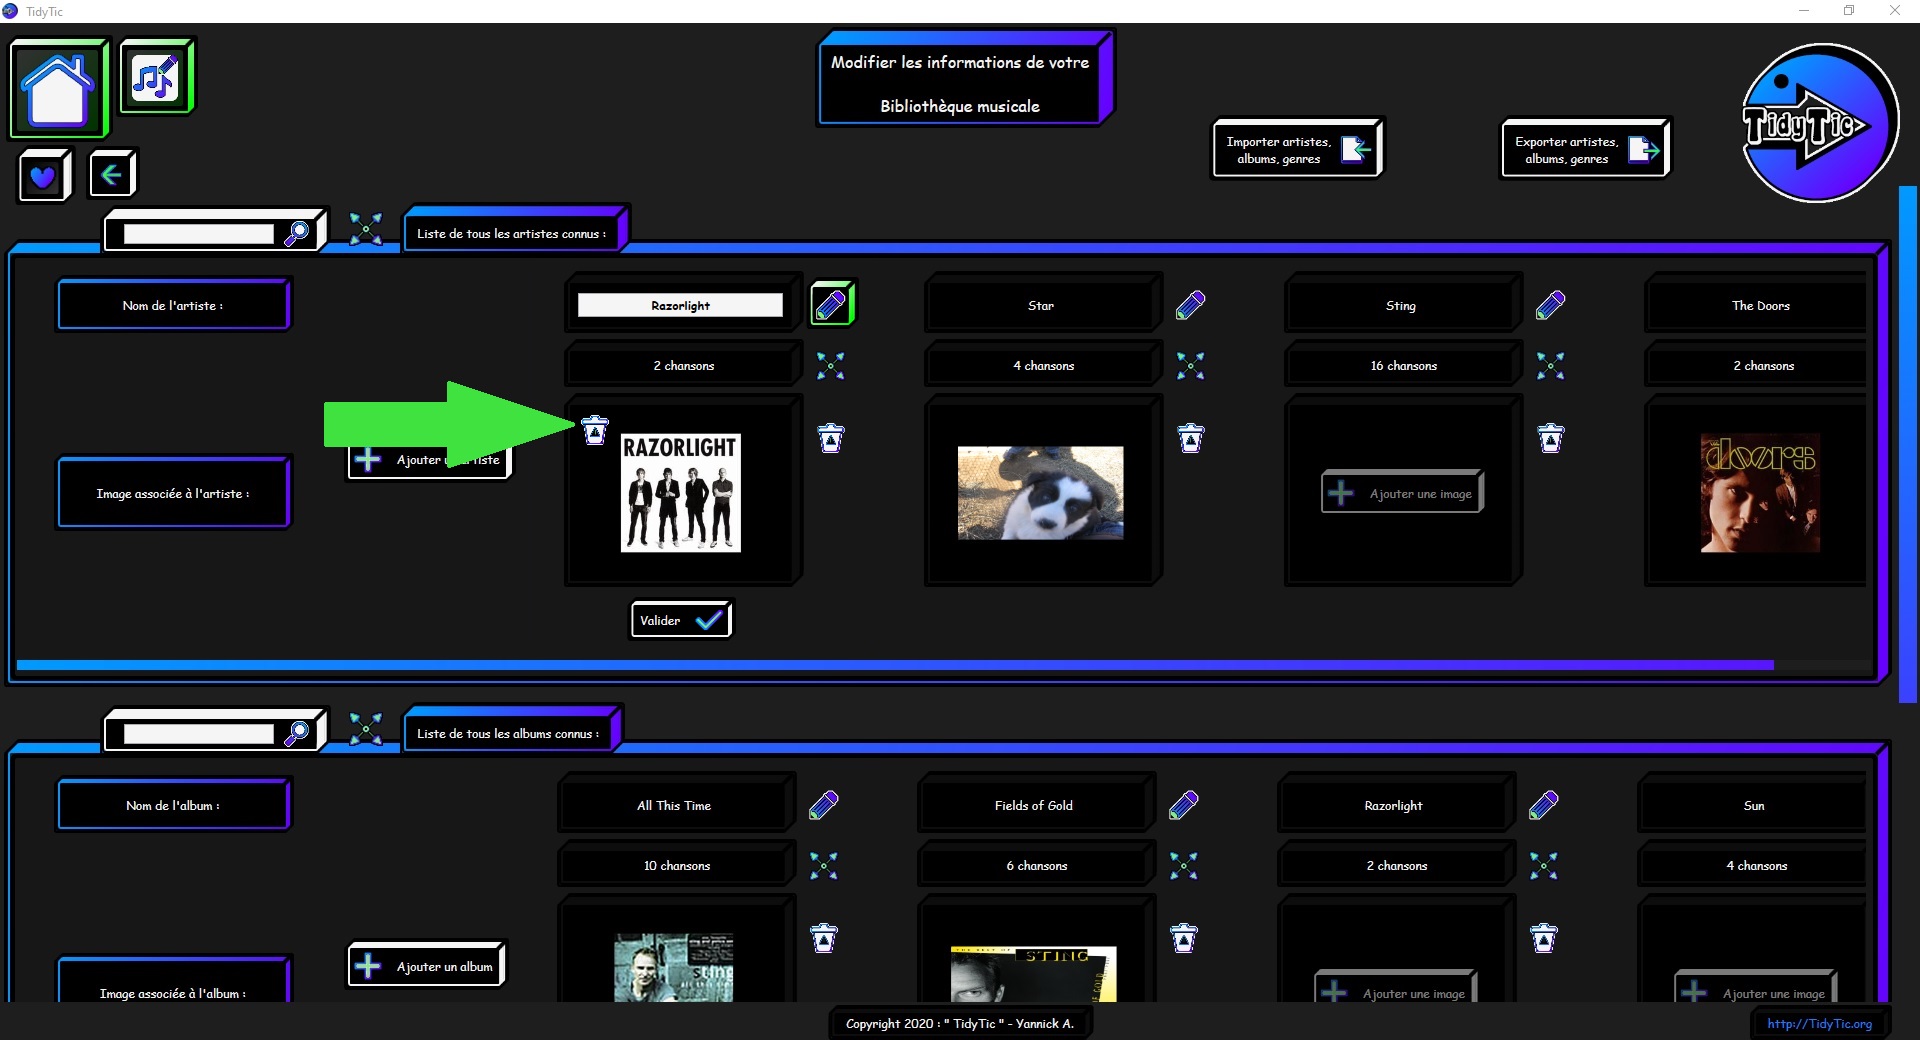1920x1040 pixels.
Task: Click the Razorlight artist name field
Action: pos(680,305)
